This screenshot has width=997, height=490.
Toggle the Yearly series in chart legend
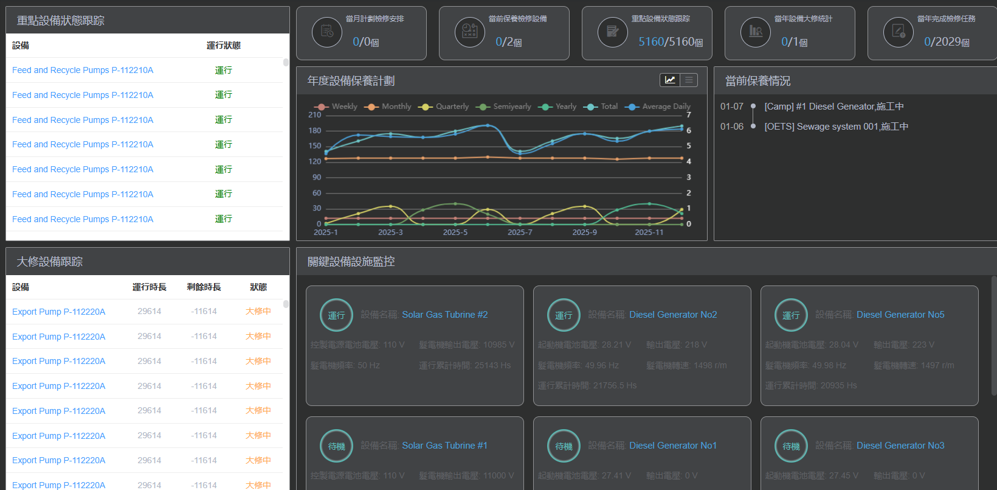pyautogui.click(x=557, y=107)
